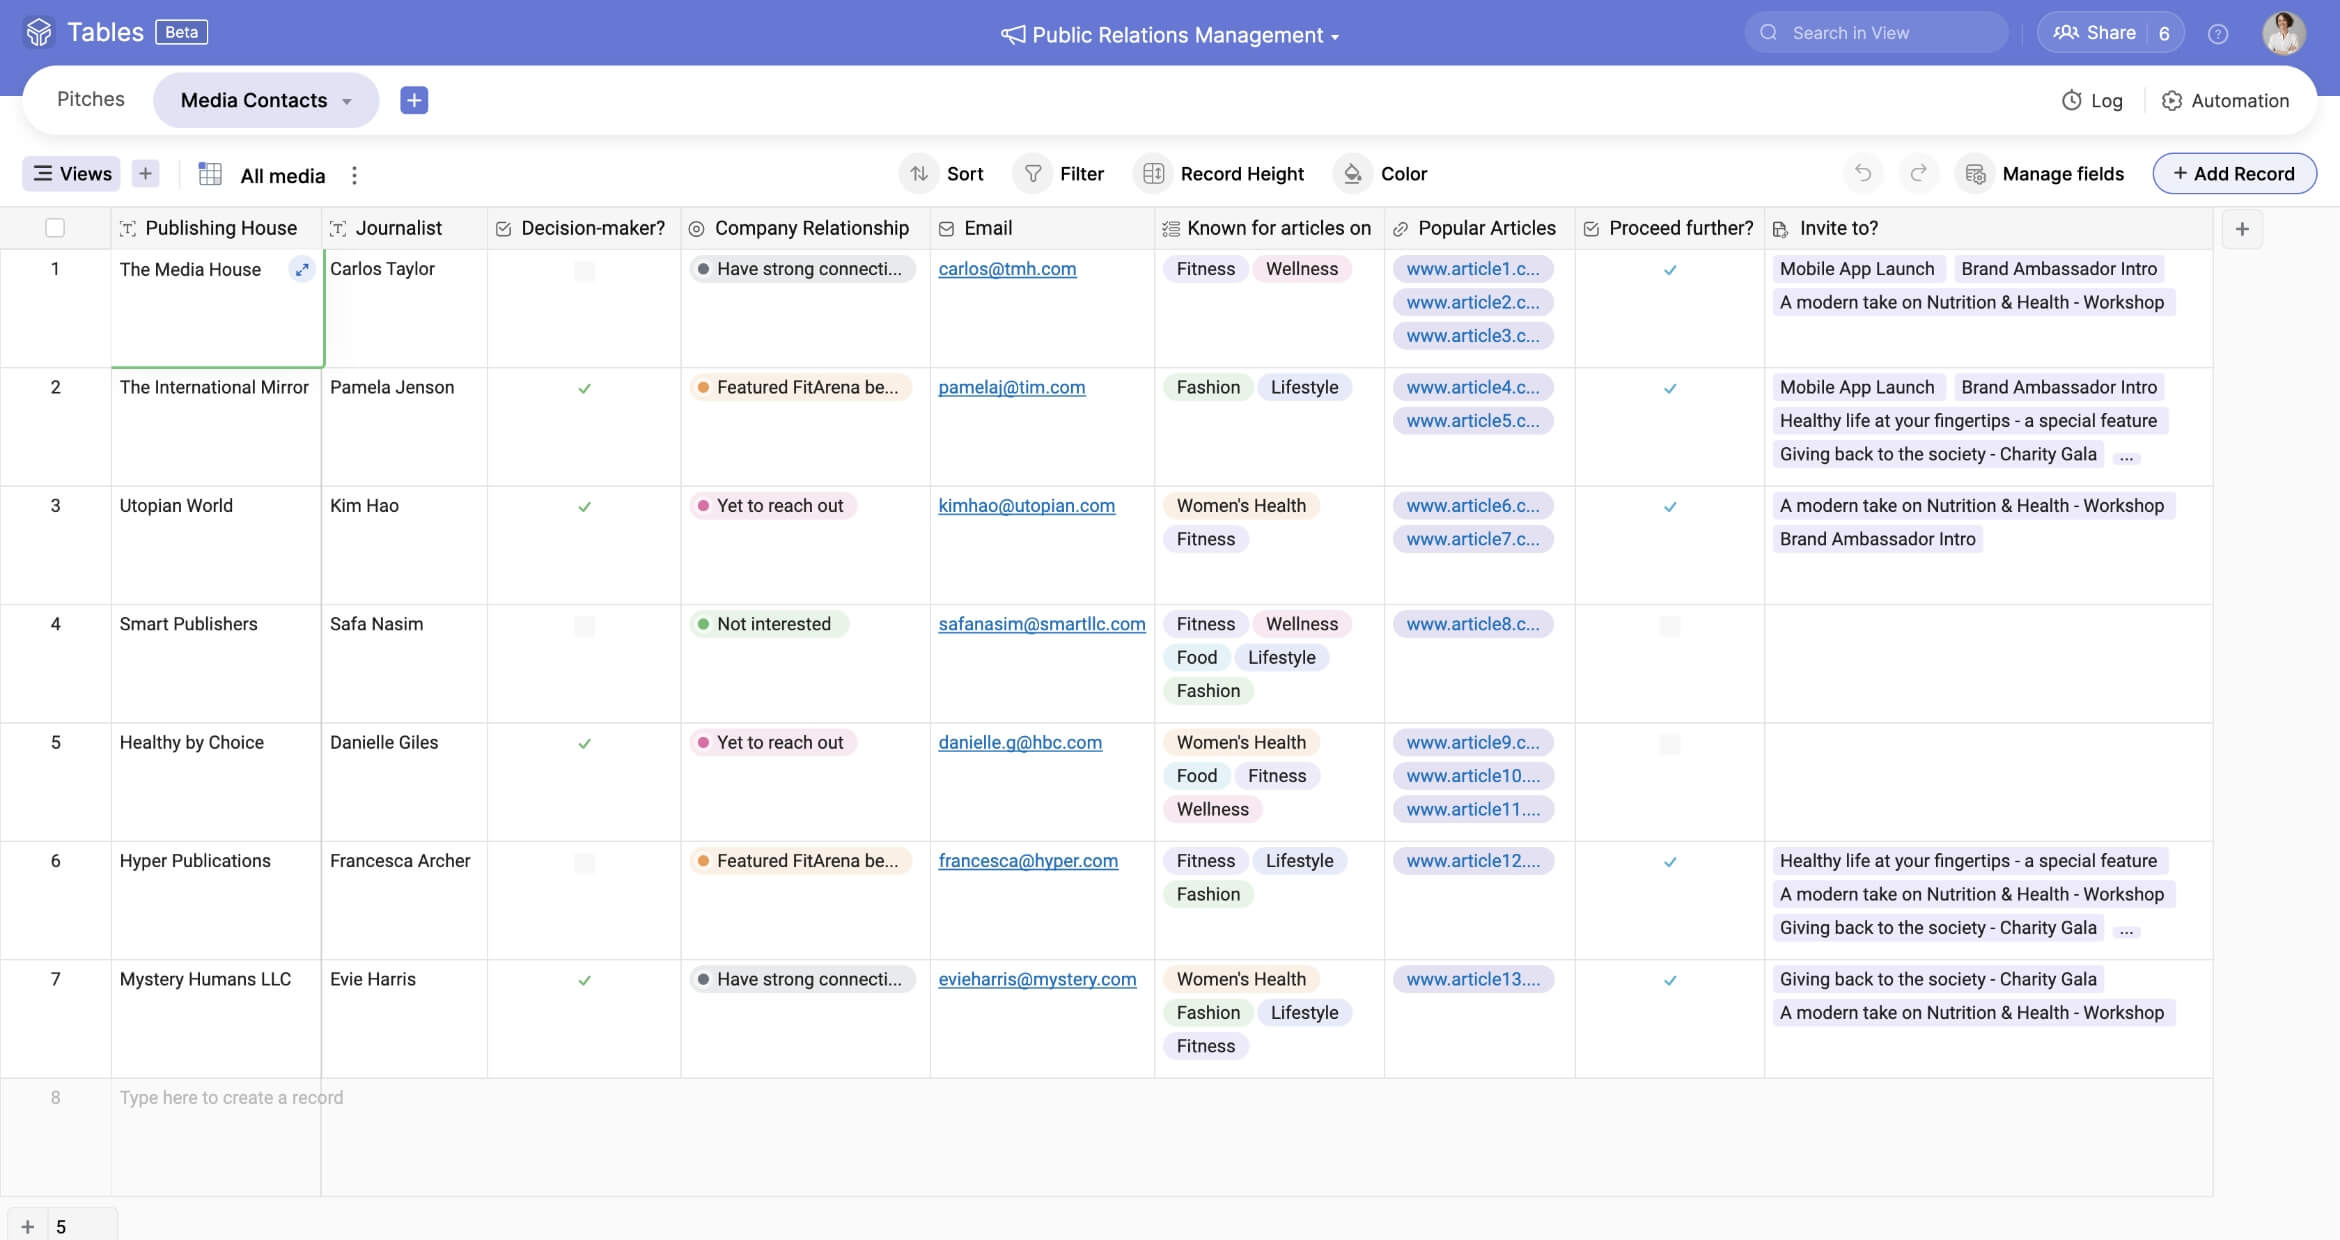Open the Views sidebar menu
This screenshot has height=1240, width=2340.
[72, 173]
